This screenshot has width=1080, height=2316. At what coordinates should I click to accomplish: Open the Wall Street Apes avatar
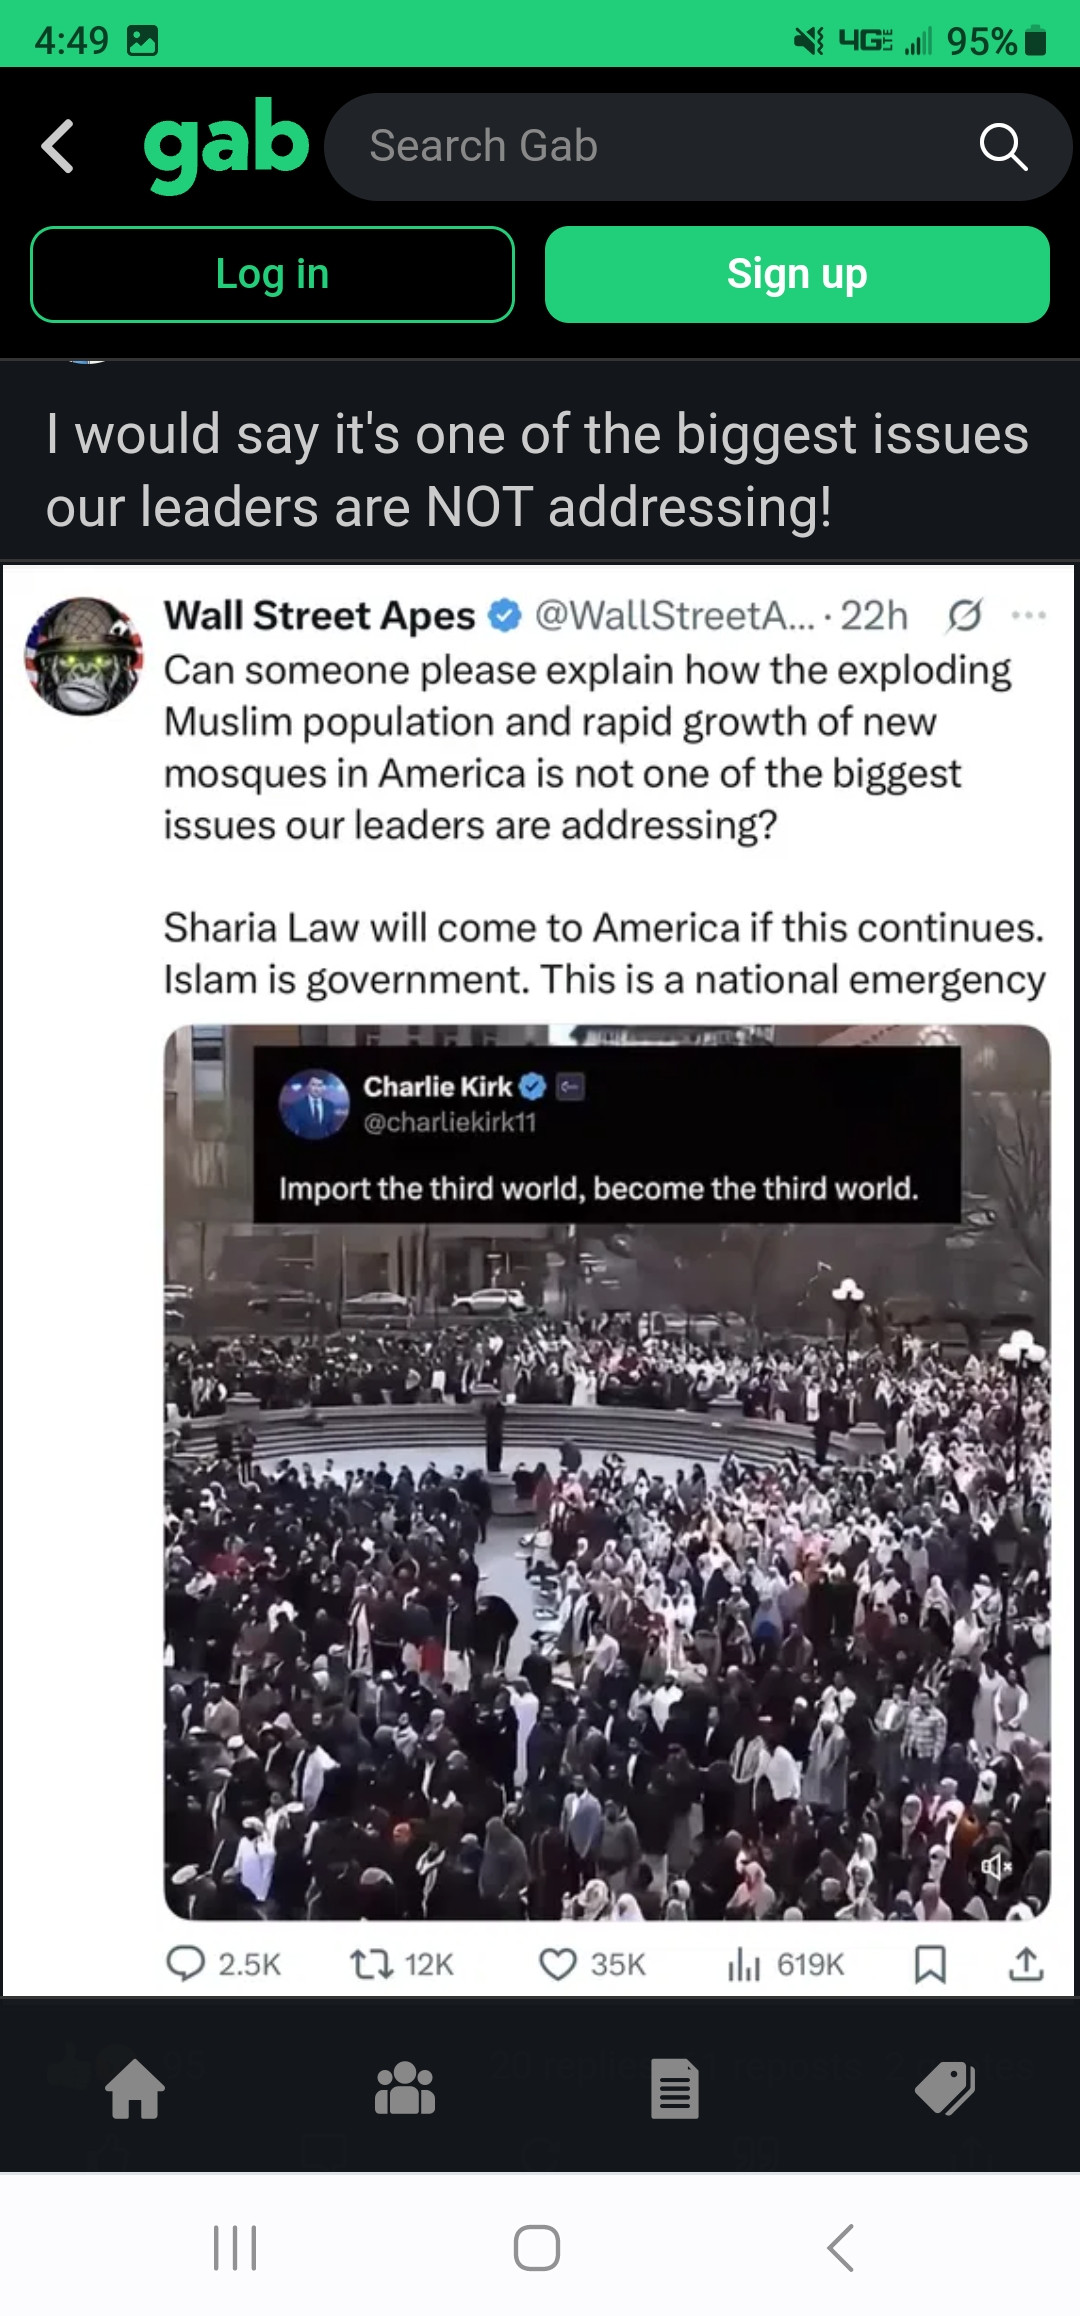84,656
